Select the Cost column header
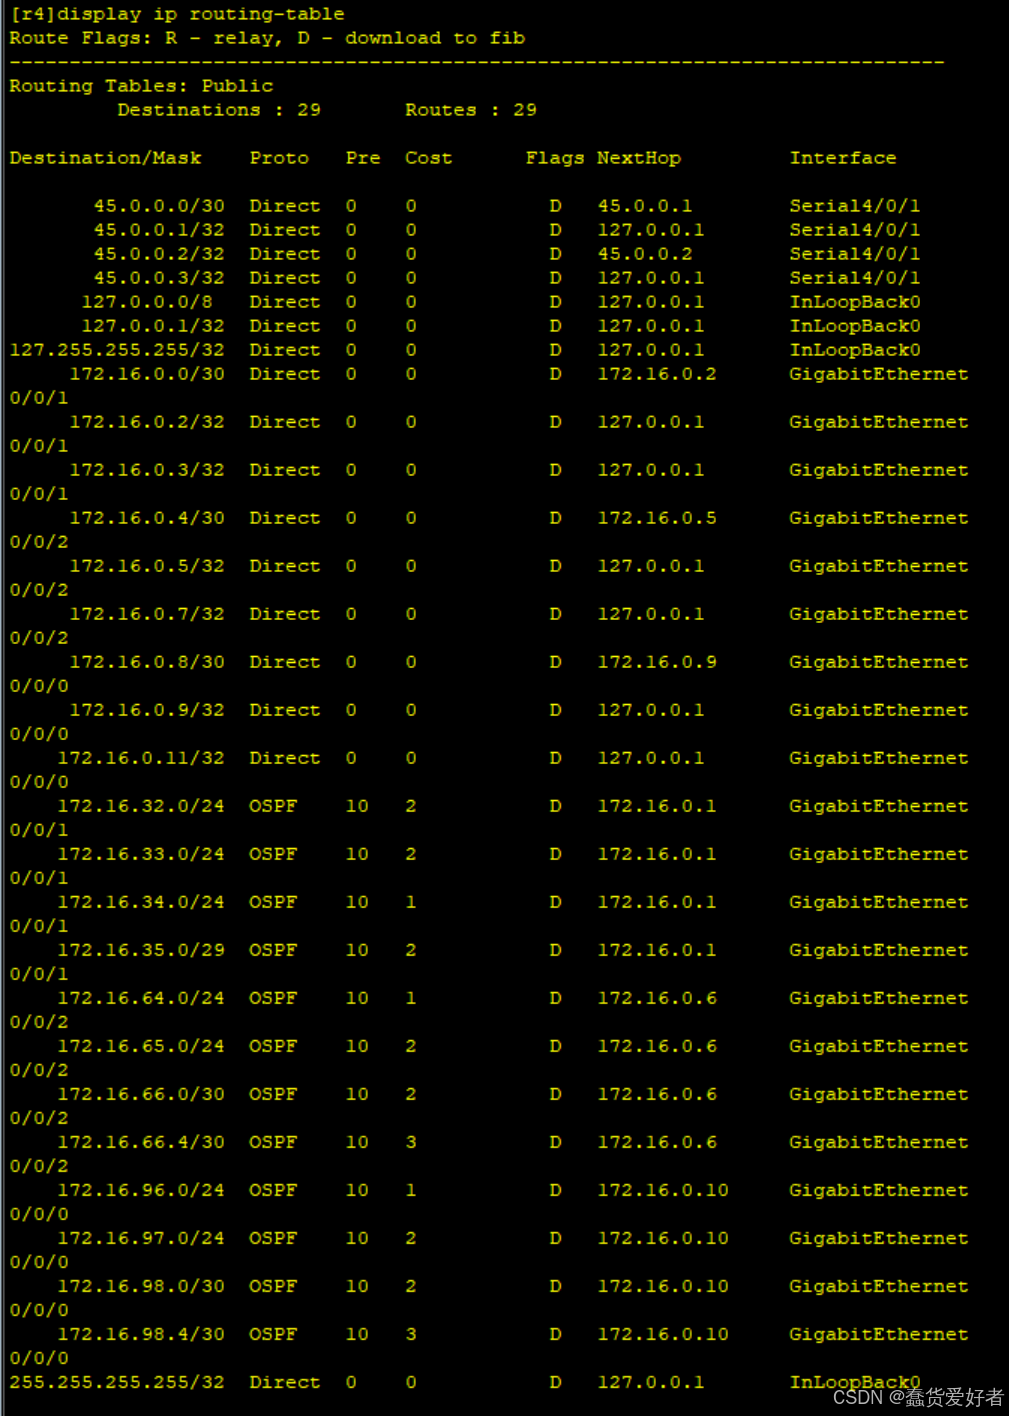 coord(427,157)
